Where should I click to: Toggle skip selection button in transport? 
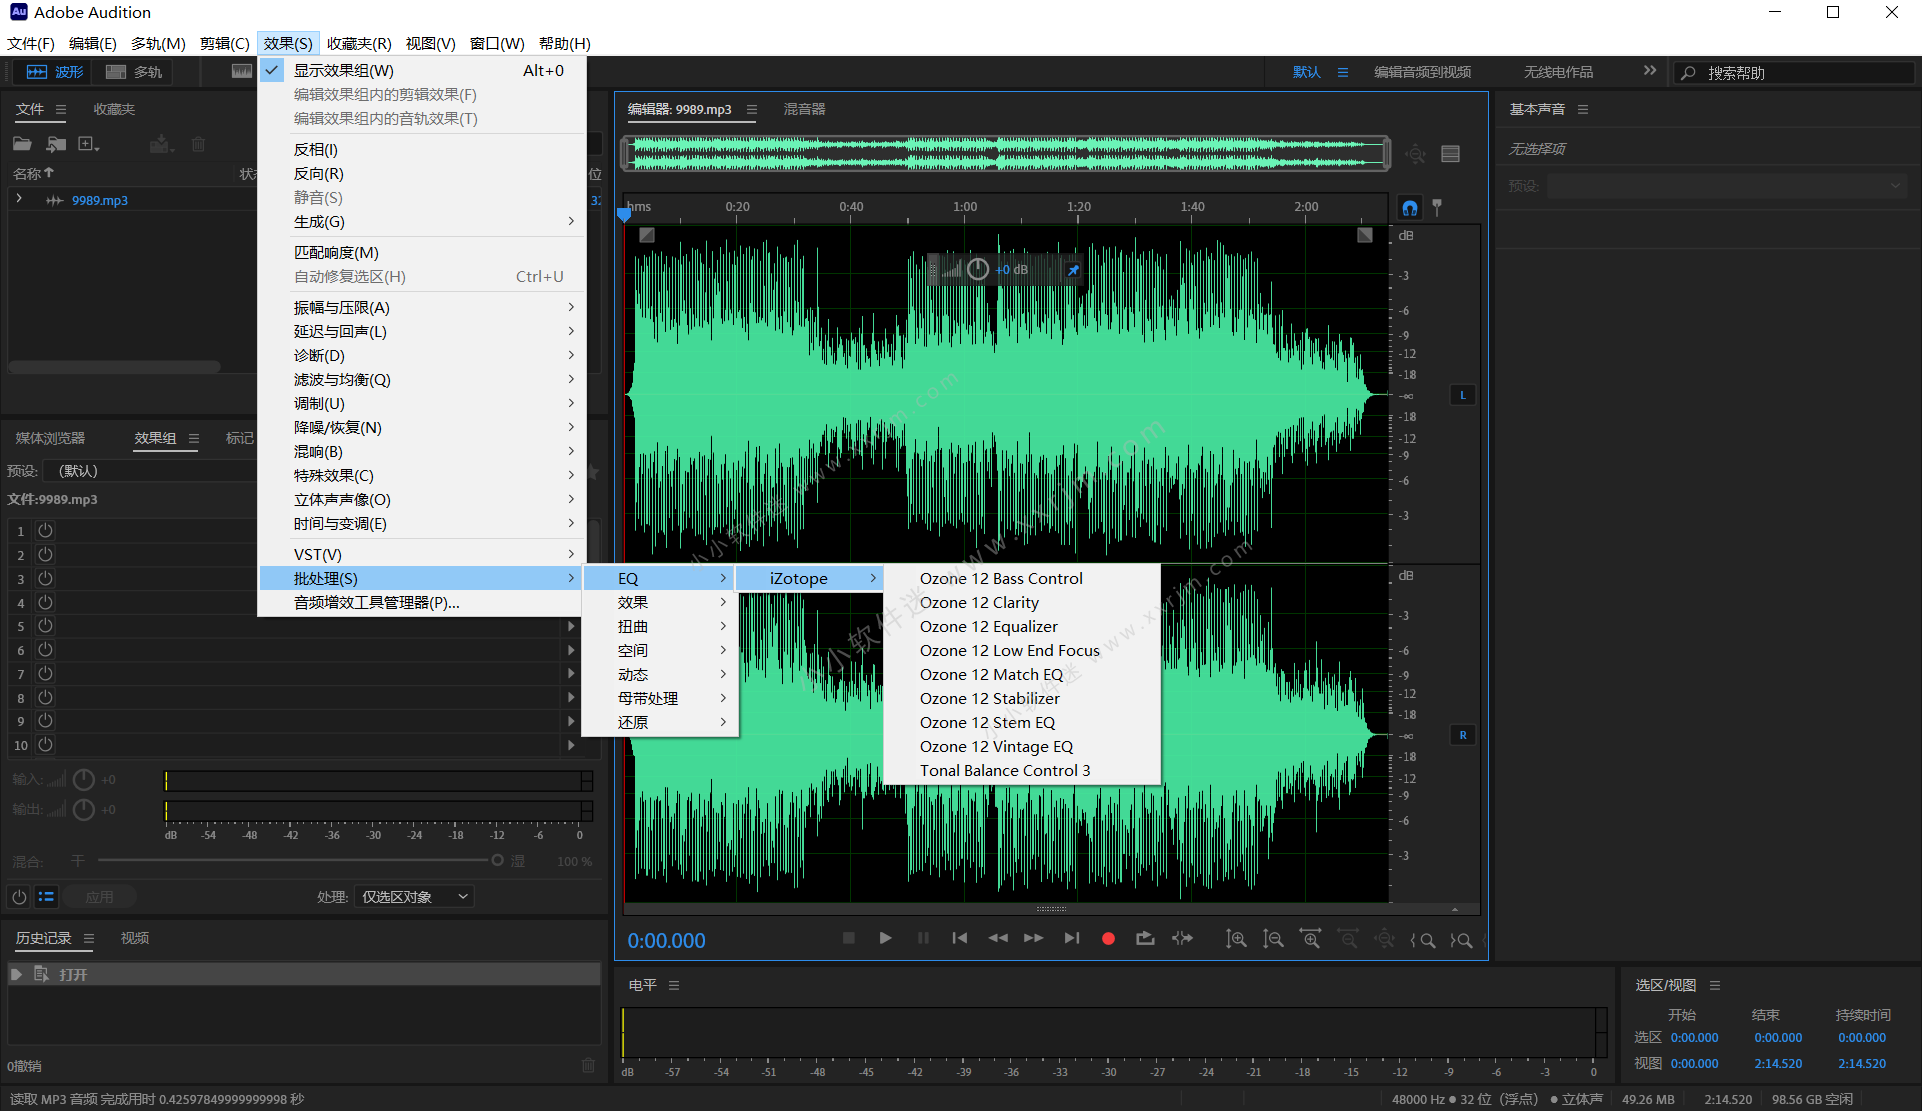coord(1183,938)
